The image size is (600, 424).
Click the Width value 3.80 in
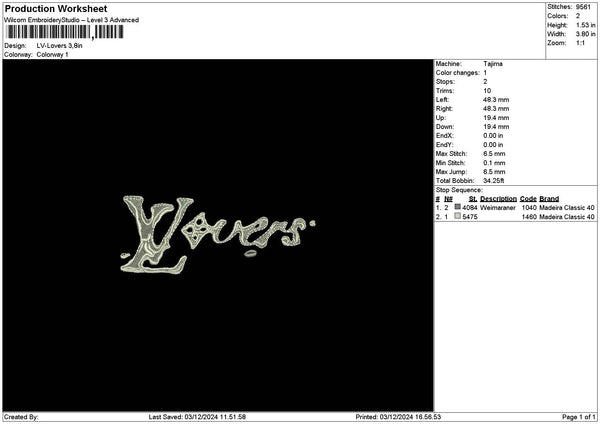point(585,34)
